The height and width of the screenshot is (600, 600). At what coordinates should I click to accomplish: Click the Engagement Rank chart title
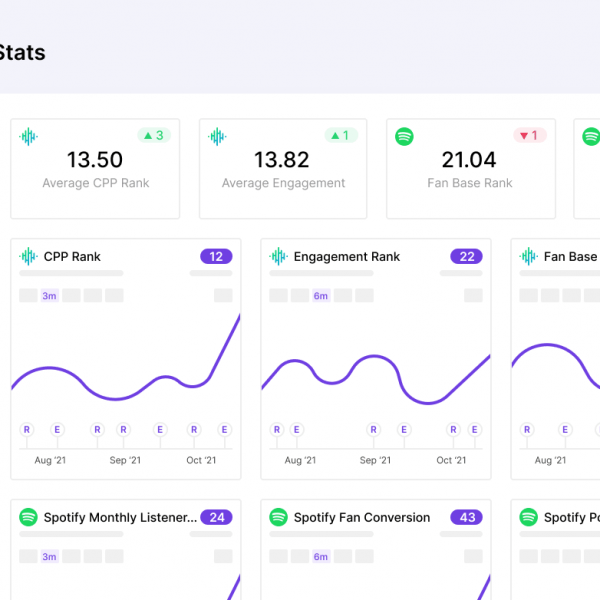point(347,256)
